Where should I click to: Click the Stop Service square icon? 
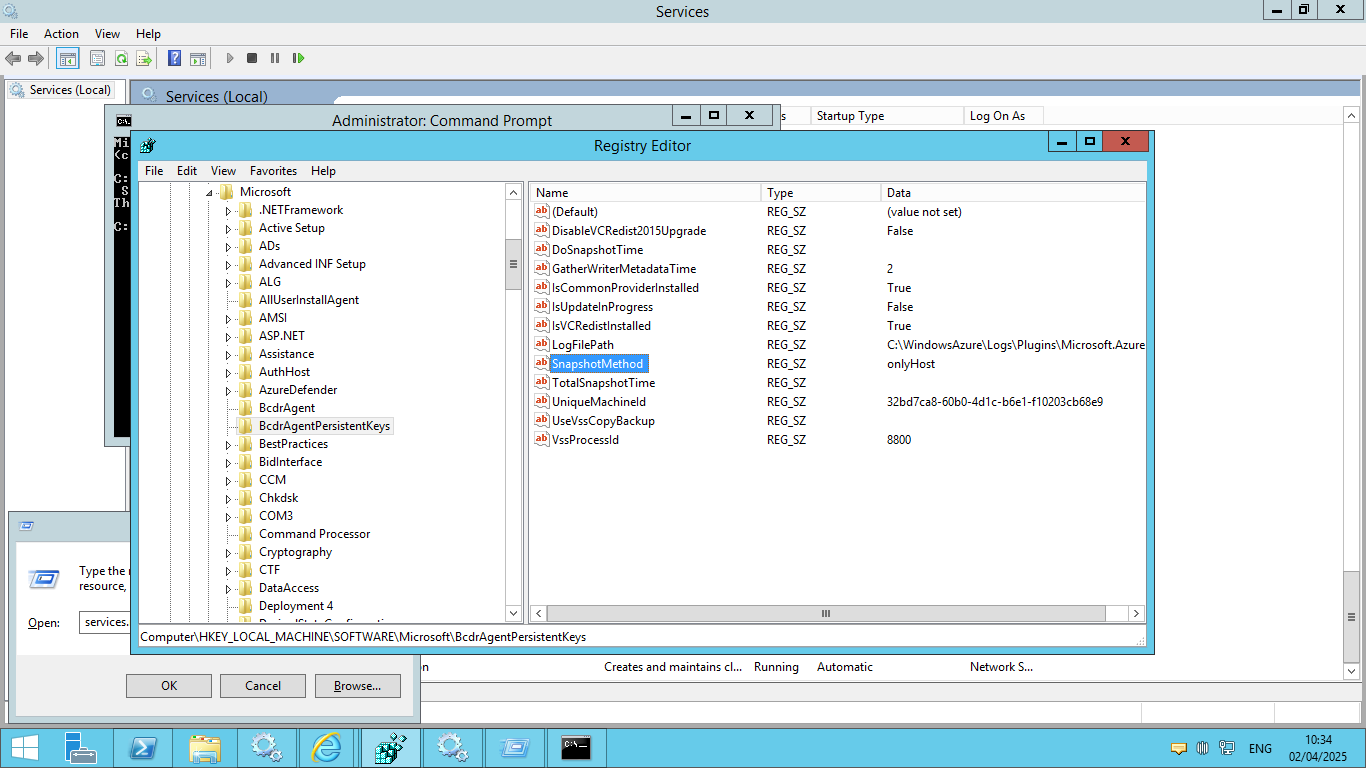(x=252, y=58)
